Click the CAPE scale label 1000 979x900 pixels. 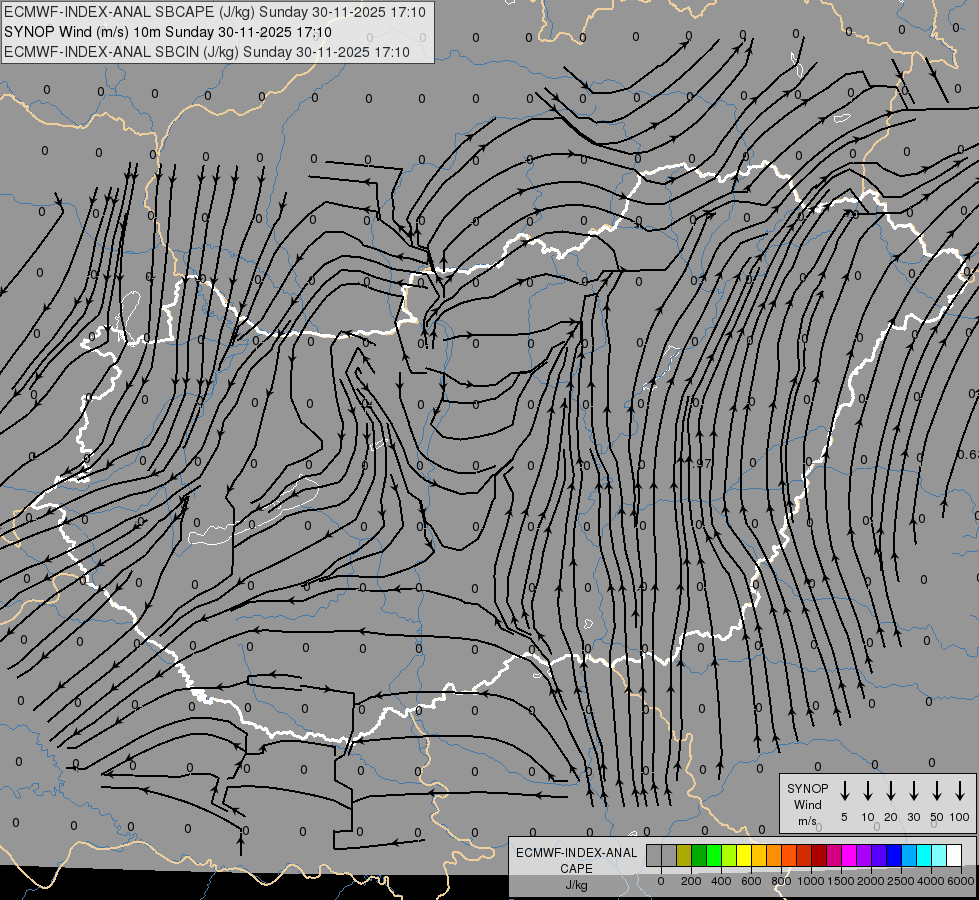(x=811, y=881)
